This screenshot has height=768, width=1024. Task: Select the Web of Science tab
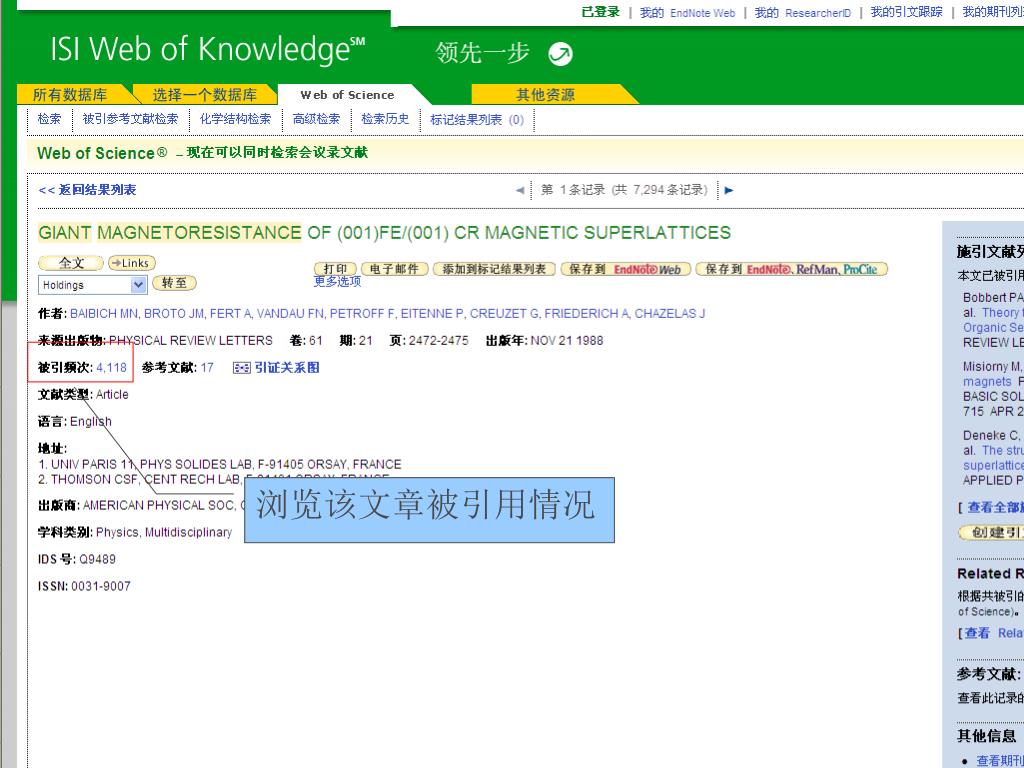(x=347, y=95)
